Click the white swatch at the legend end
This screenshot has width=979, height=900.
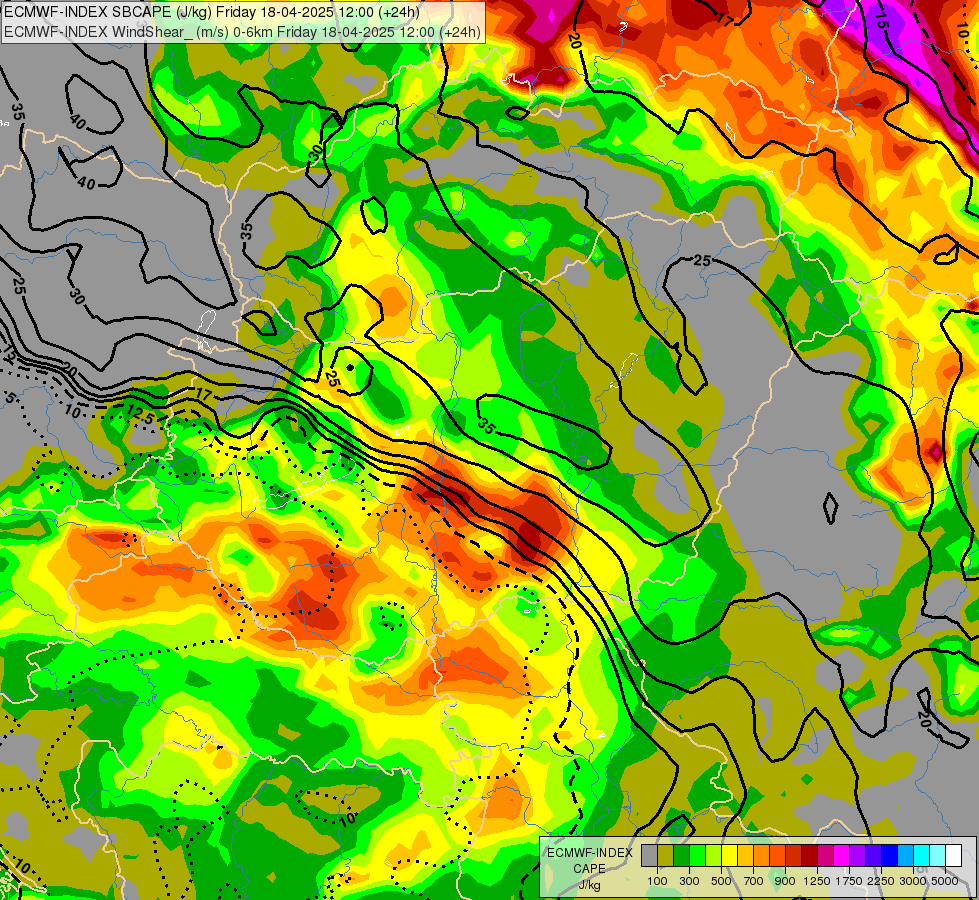953,855
